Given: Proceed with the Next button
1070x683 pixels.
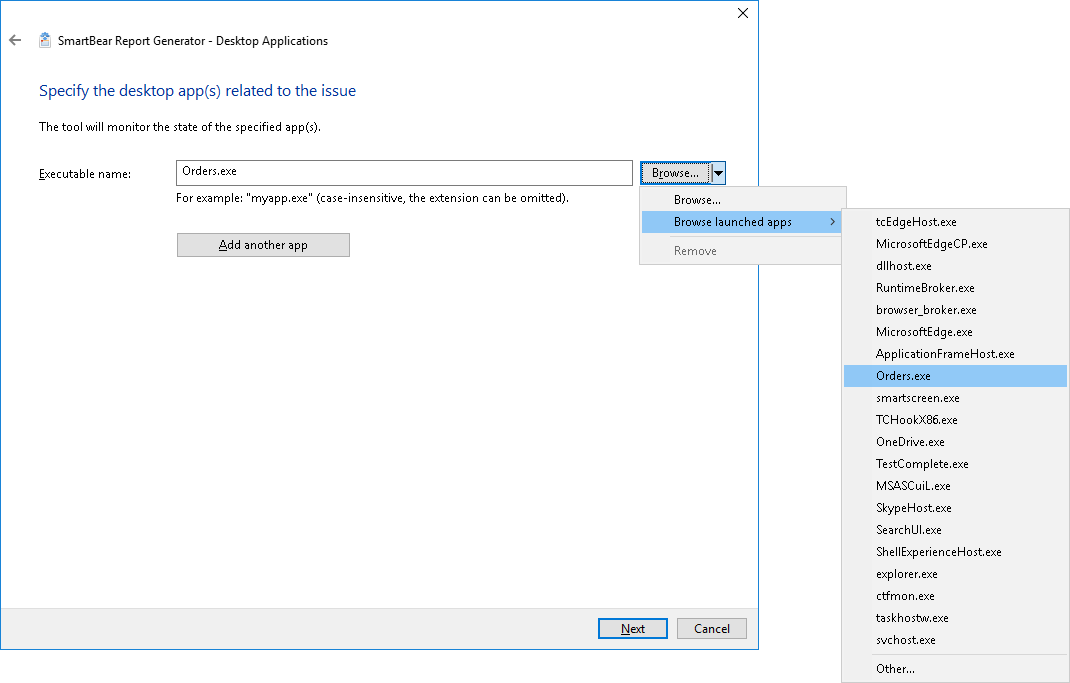Looking at the screenshot, I should [632, 628].
